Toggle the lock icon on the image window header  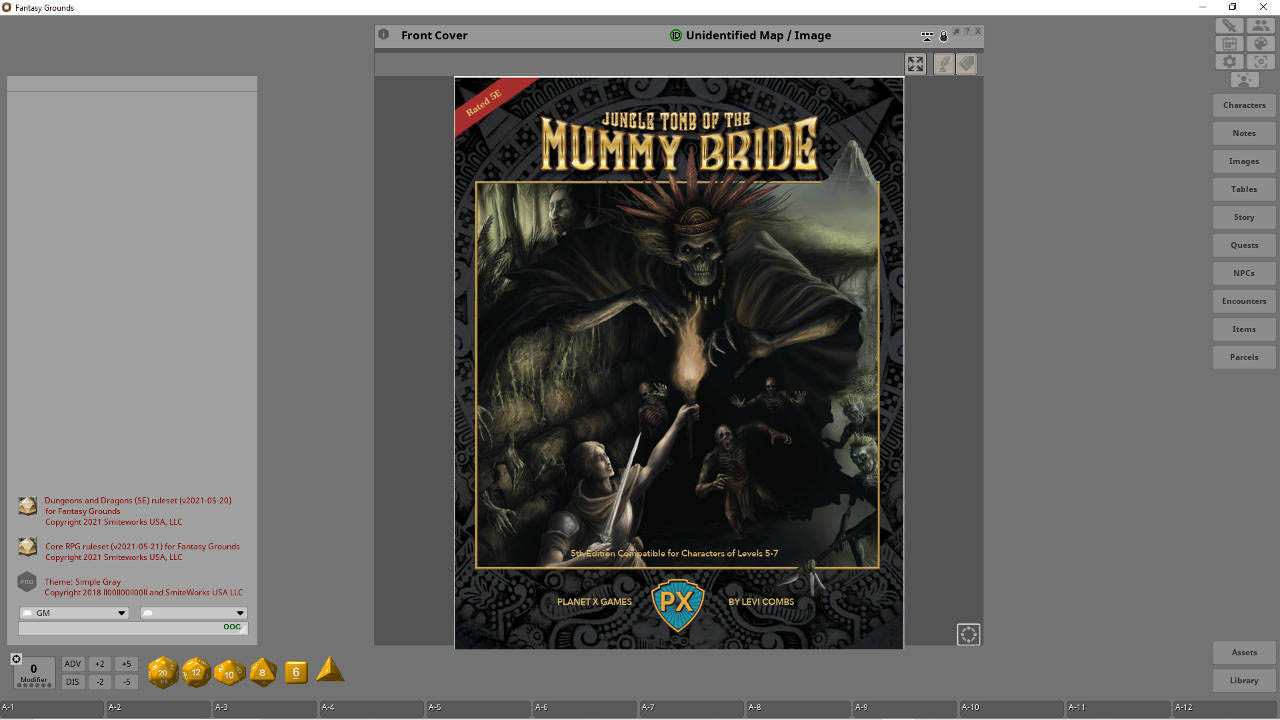tap(943, 35)
